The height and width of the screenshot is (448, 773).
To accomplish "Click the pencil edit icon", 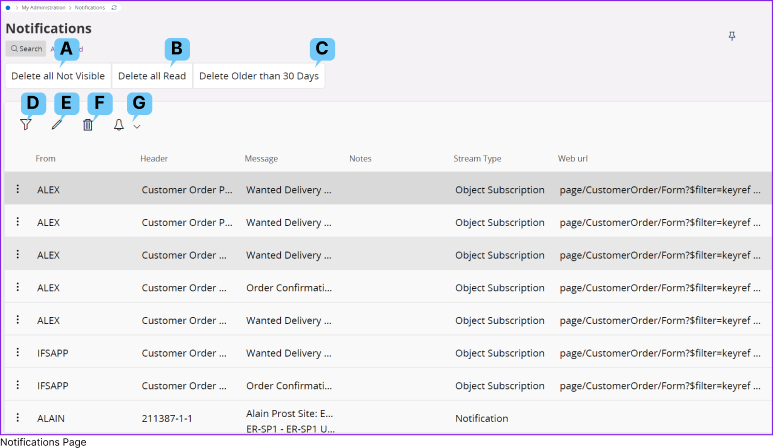I will (x=57, y=125).
